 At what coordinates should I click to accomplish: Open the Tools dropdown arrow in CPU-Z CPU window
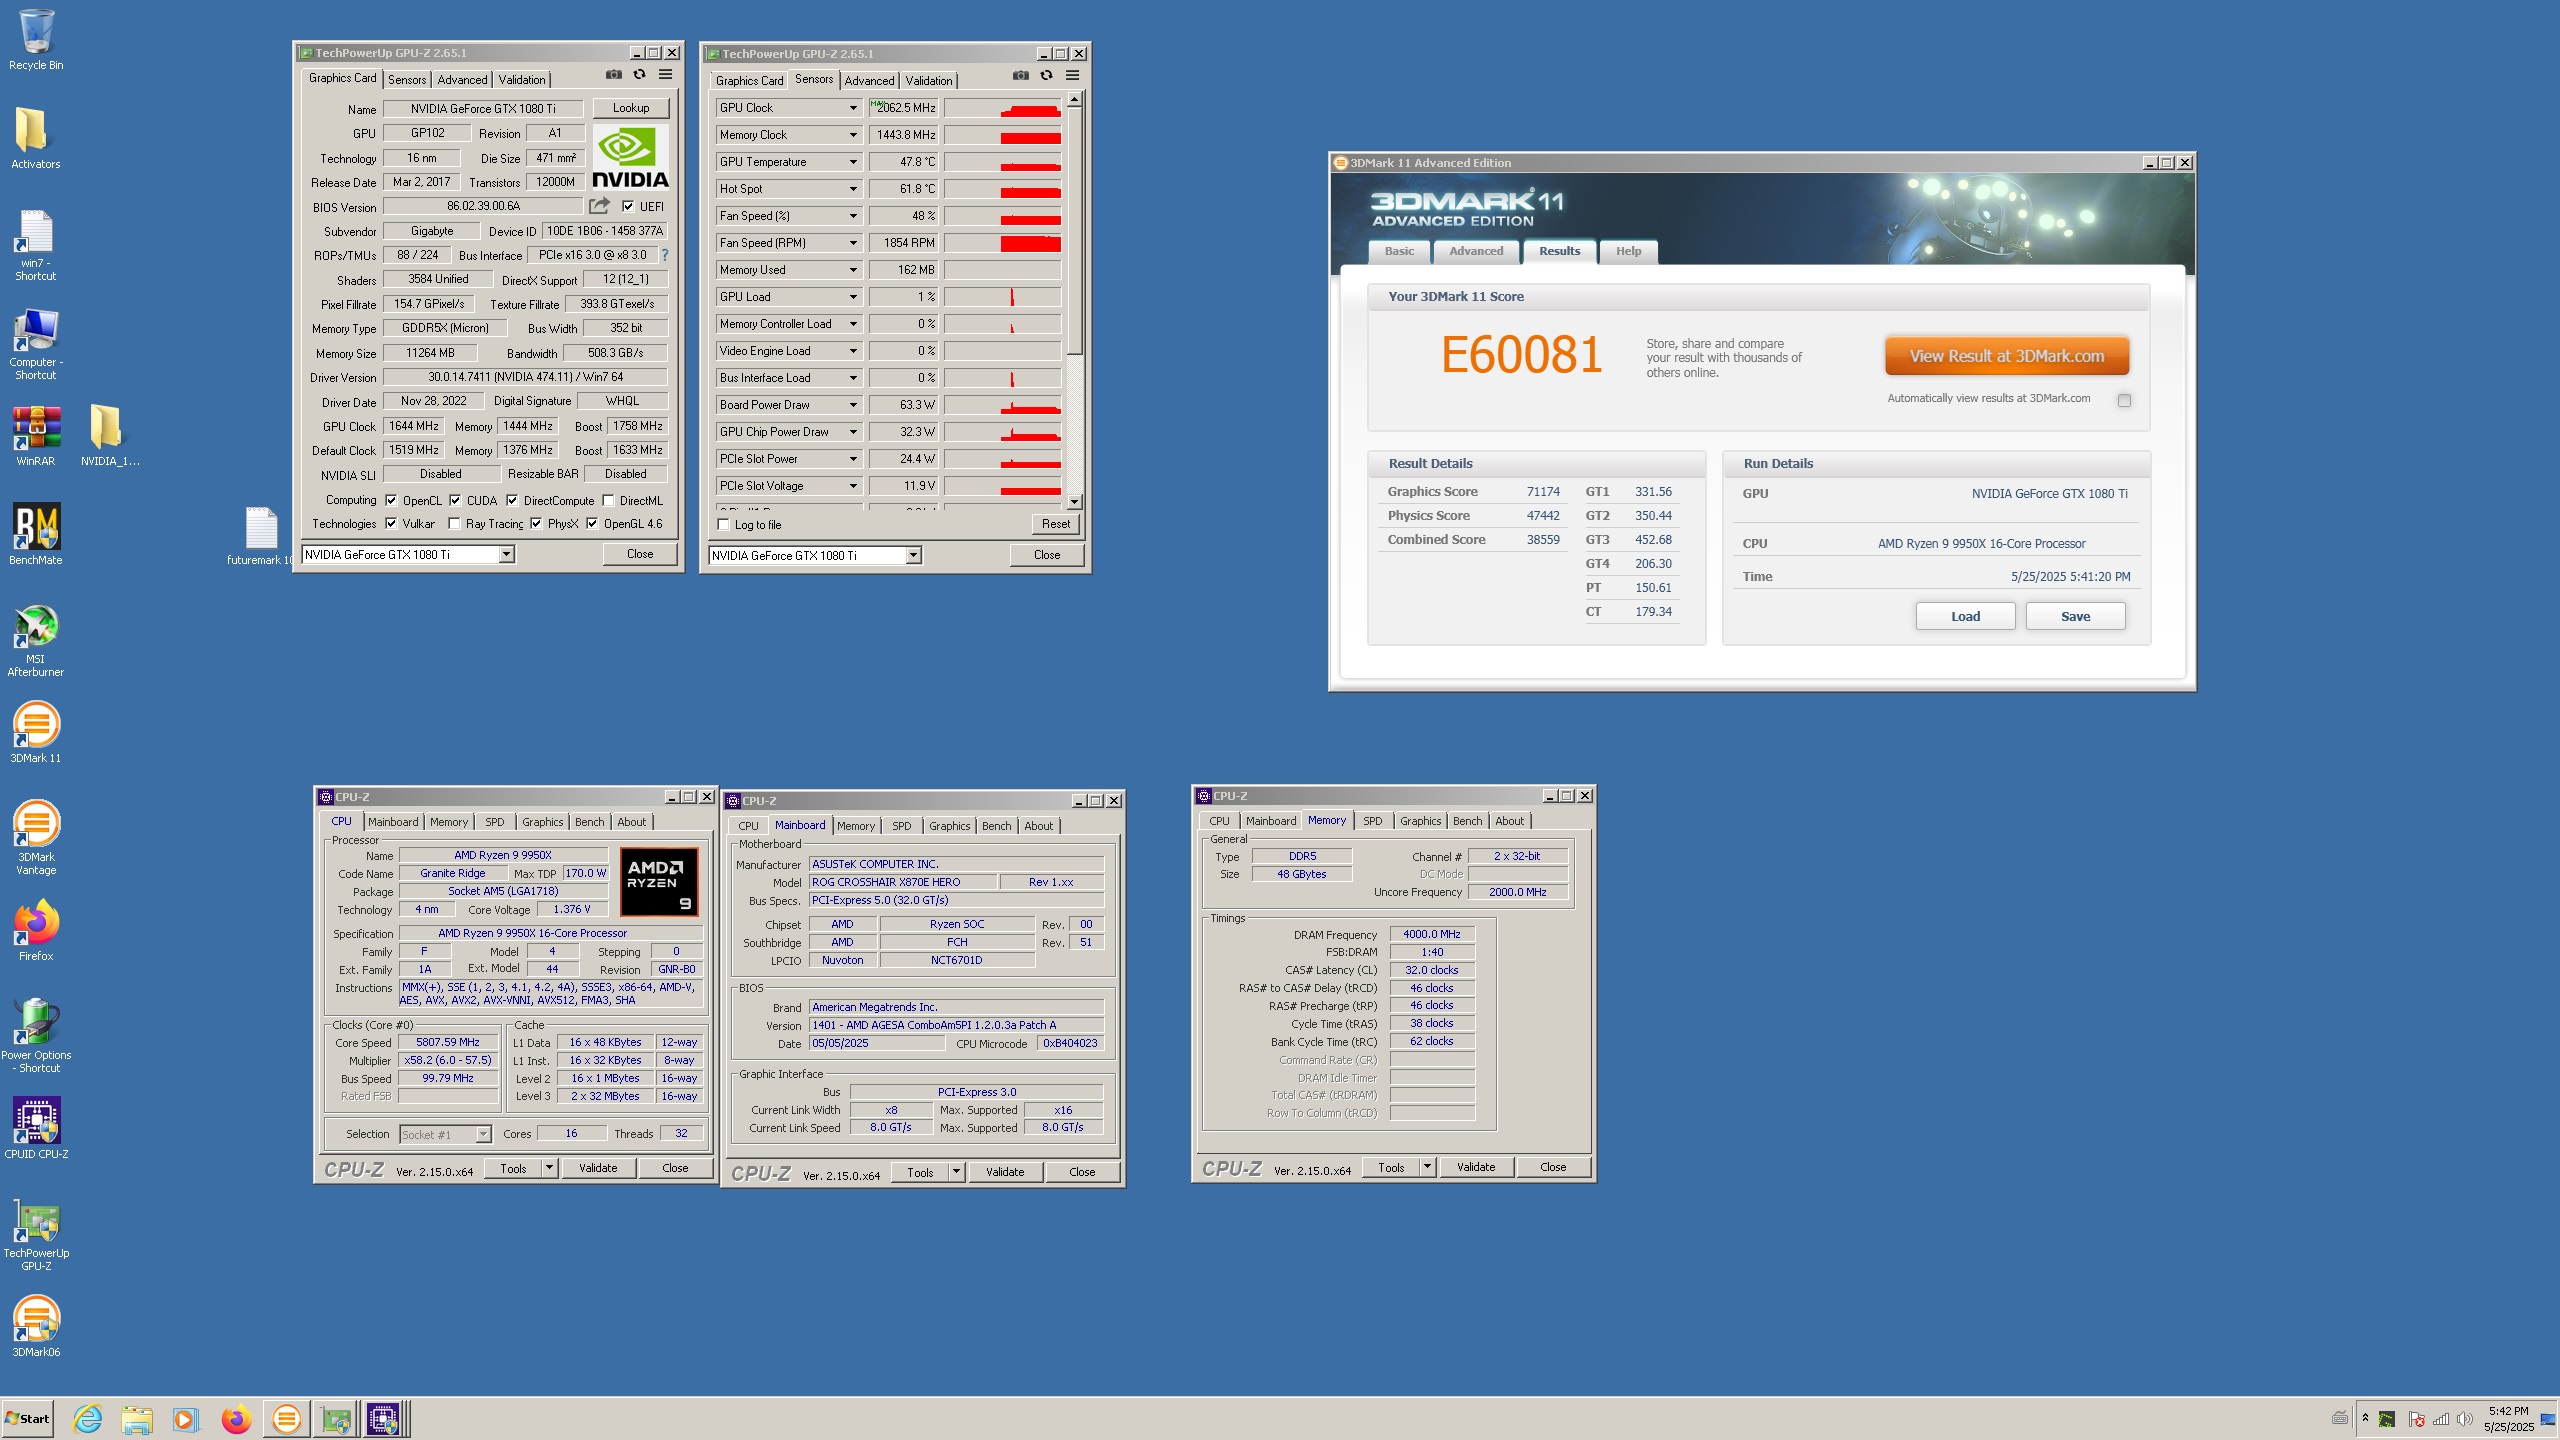[x=548, y=1168]
